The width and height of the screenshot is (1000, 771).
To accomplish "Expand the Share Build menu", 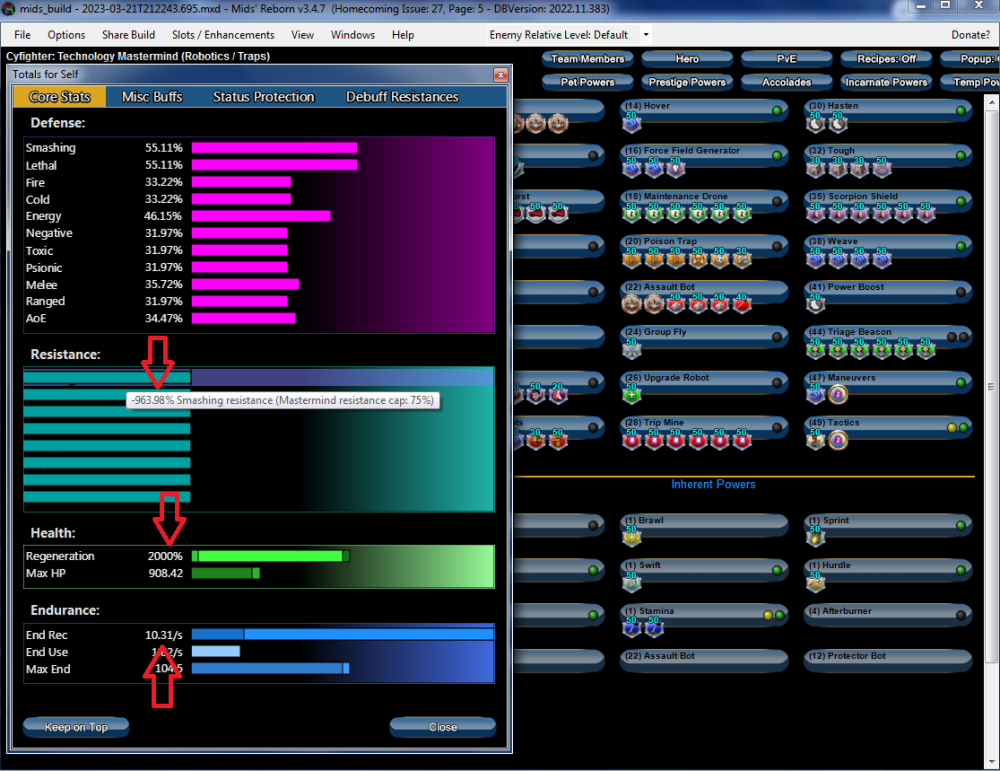I will click(x=128, y=35).
